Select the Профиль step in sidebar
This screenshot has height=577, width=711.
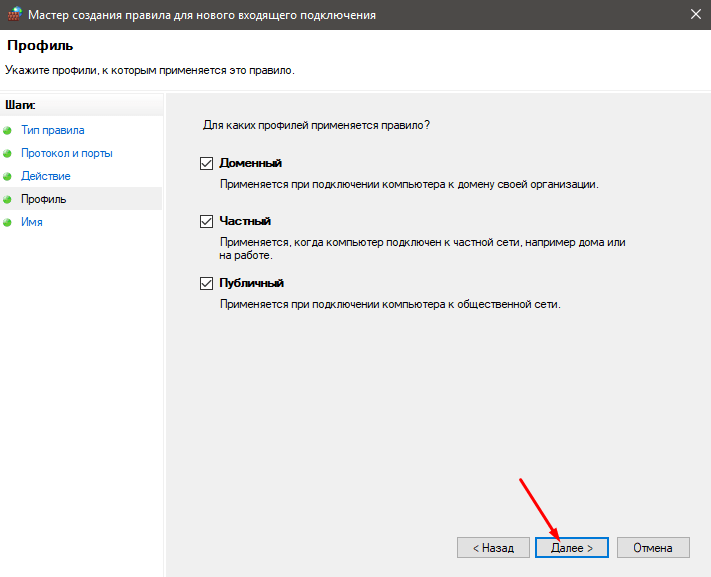coord(44,199)
